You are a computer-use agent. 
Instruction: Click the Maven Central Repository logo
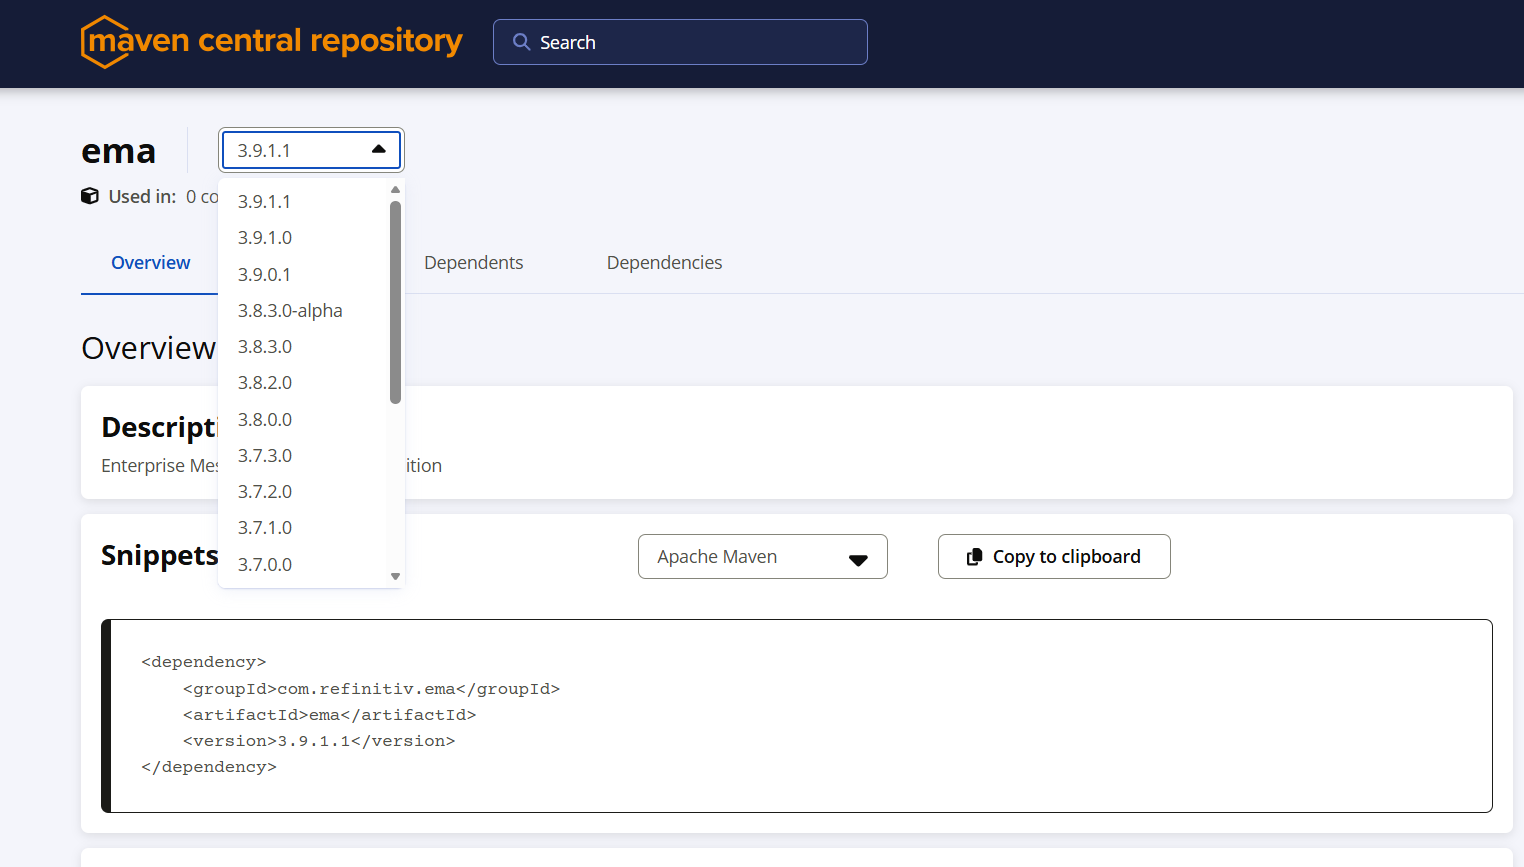coord(271,42)
